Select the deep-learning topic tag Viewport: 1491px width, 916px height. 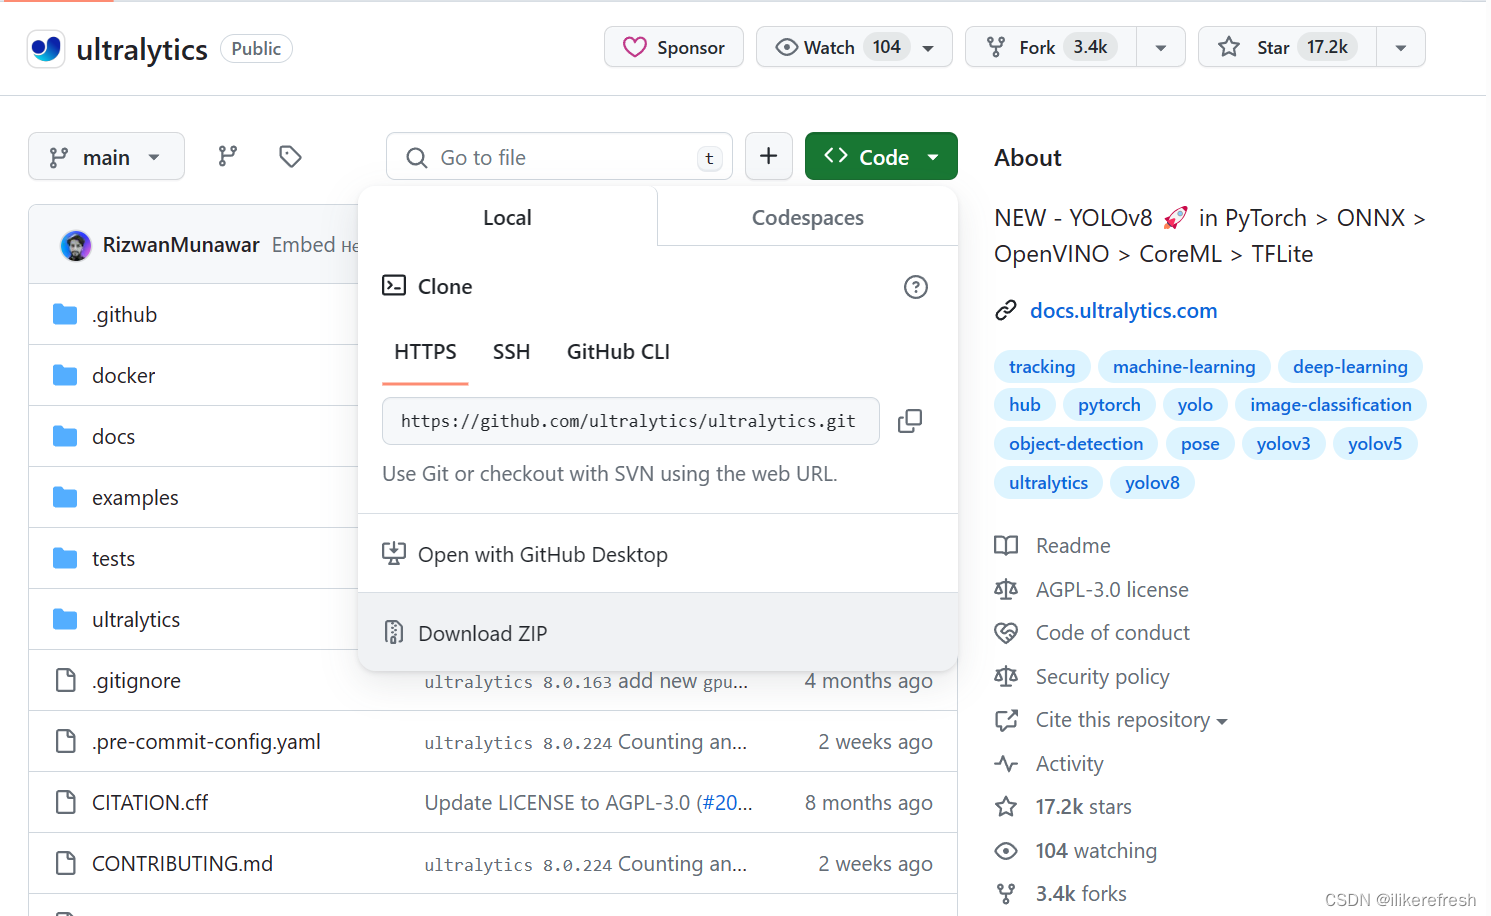pyautogui.click(x=1350, y=367)
